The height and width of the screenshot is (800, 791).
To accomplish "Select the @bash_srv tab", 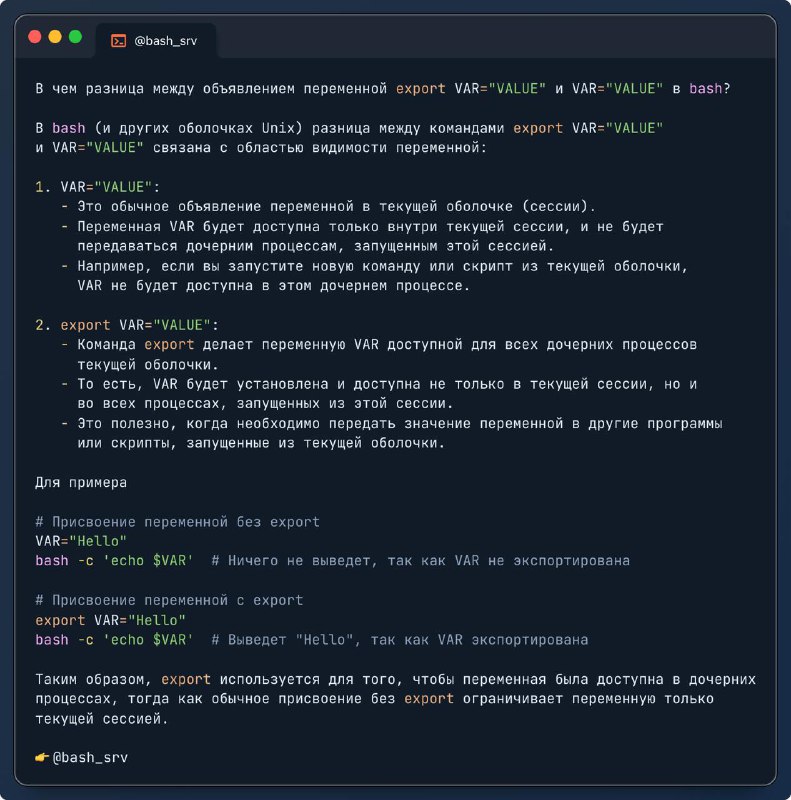I will coord(156,41).
